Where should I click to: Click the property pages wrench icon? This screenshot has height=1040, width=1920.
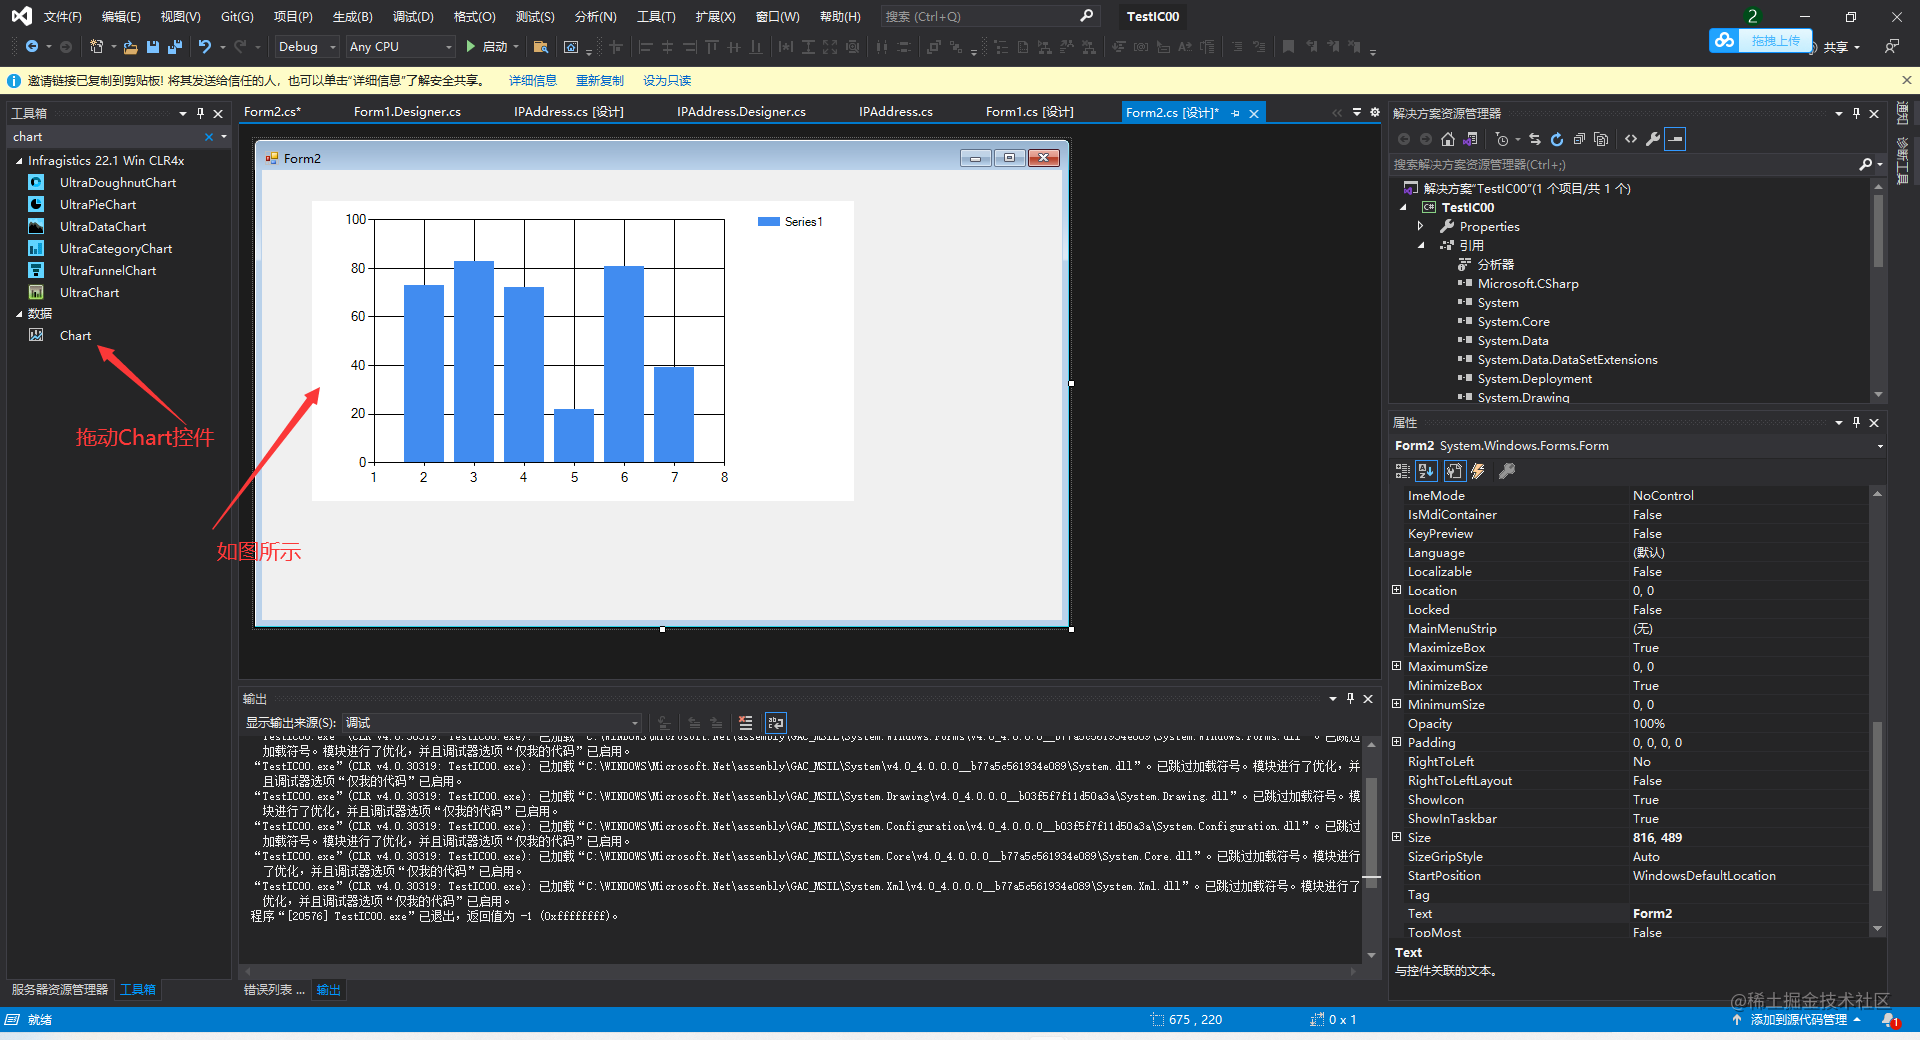point(1506,471)
